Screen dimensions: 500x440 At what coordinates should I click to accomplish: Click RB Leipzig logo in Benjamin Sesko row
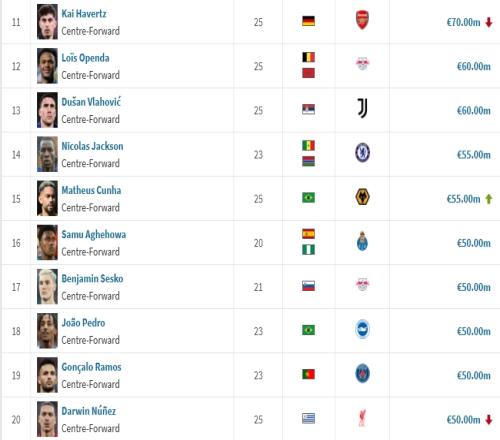tap(362, 284)
